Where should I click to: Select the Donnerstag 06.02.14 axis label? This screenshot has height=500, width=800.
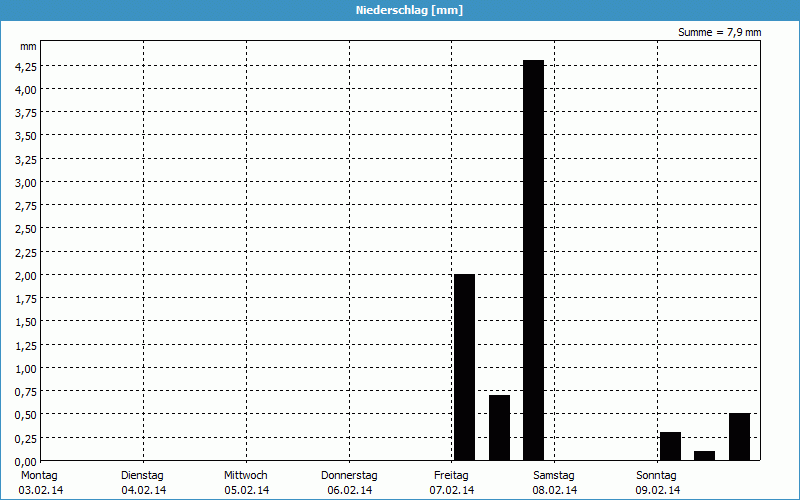(349, 482)
